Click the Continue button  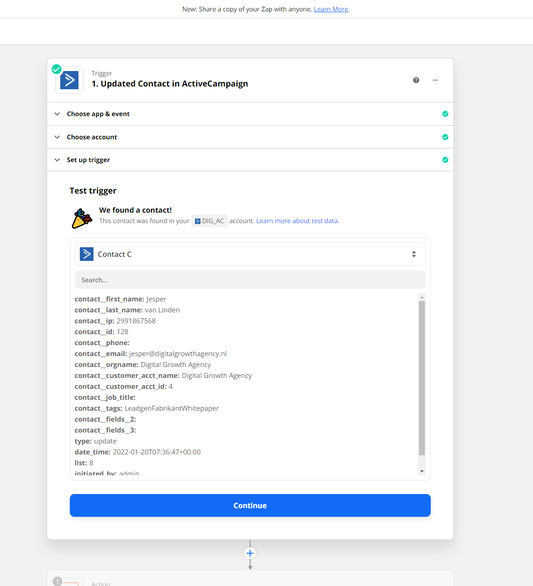(x=250, y=505)
